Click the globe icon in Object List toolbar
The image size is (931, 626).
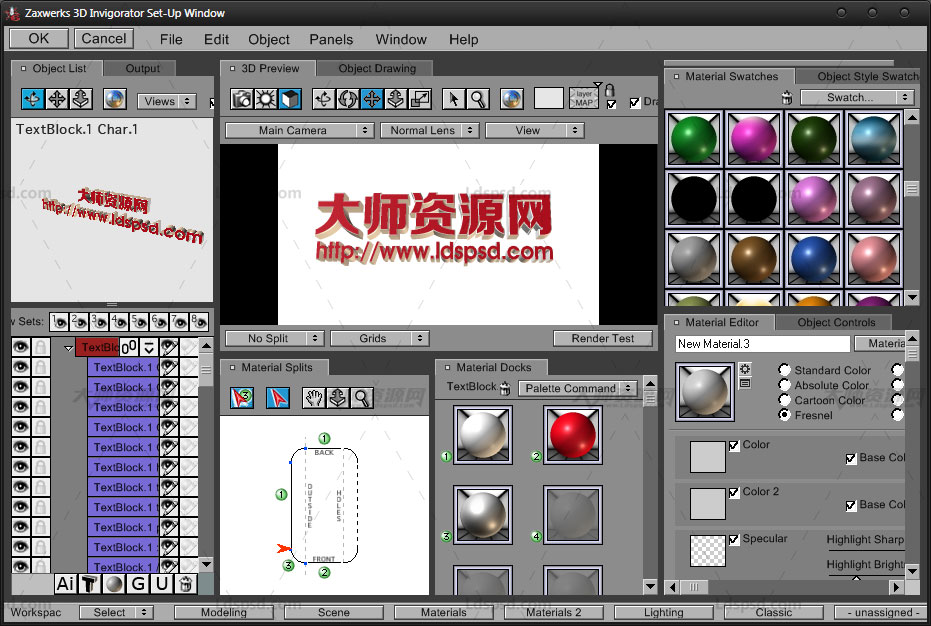[x=115, y=99]
